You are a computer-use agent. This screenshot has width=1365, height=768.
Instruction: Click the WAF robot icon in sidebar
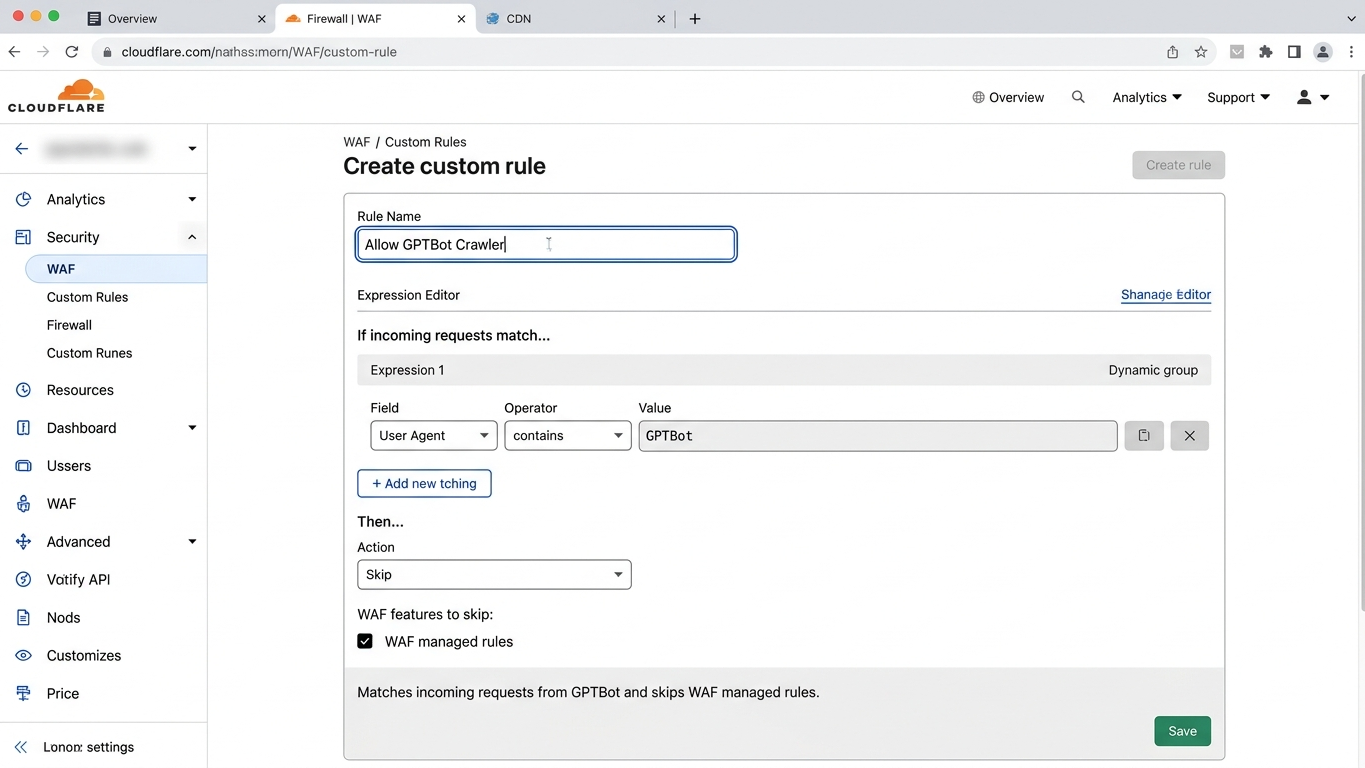24,504
